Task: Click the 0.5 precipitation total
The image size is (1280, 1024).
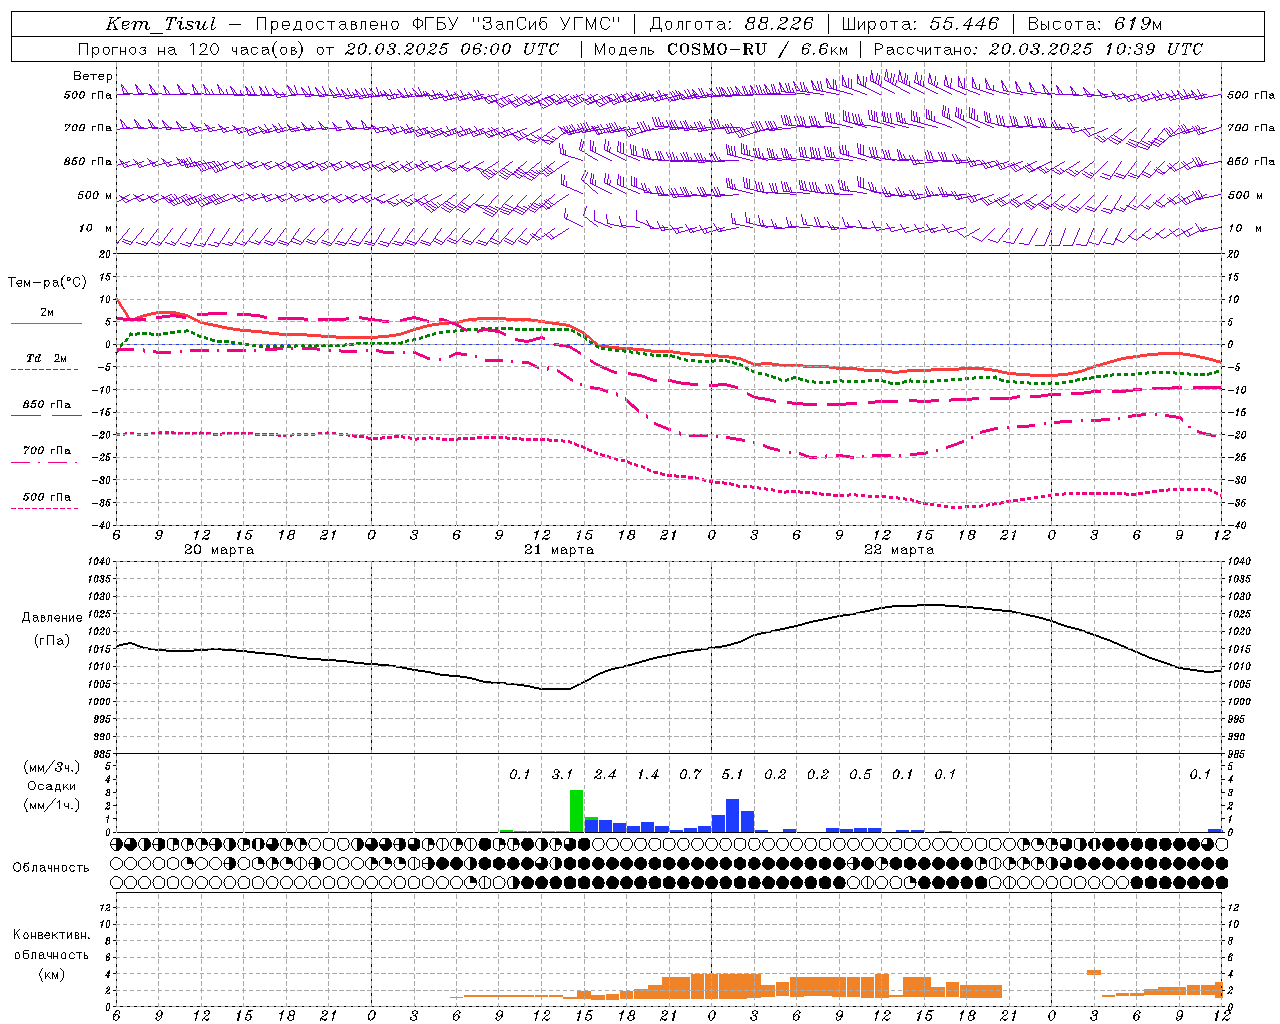Action: pos(860,774)
